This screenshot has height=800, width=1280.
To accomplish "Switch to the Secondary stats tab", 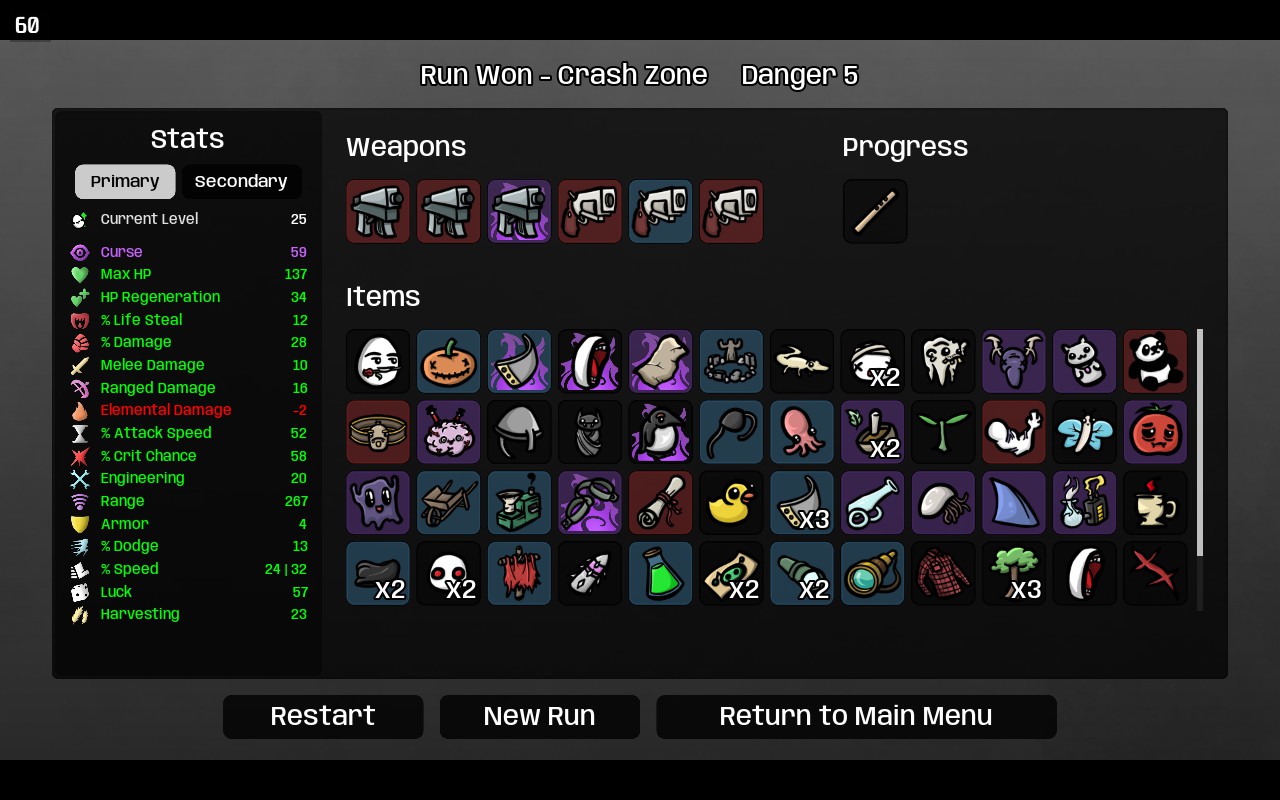I will pyautogui.click(x=241, y=182).
